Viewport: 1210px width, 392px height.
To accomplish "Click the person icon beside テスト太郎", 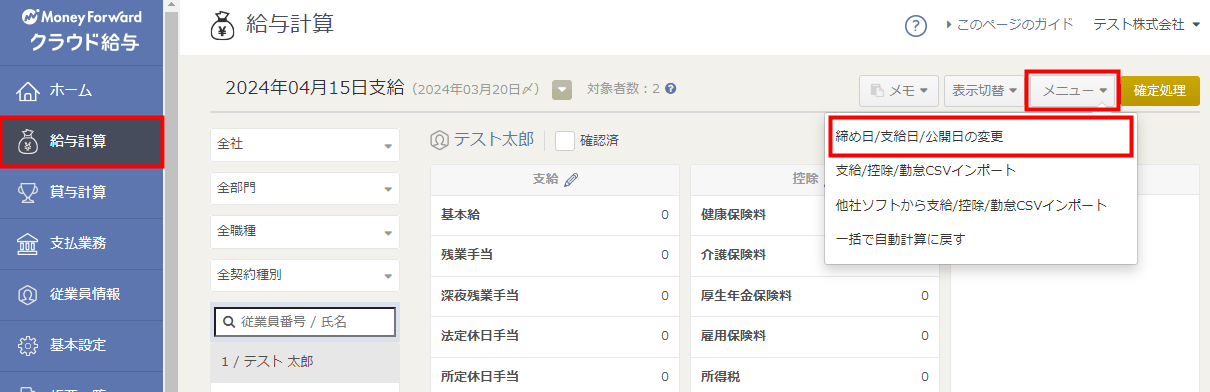I will (439, 140).
